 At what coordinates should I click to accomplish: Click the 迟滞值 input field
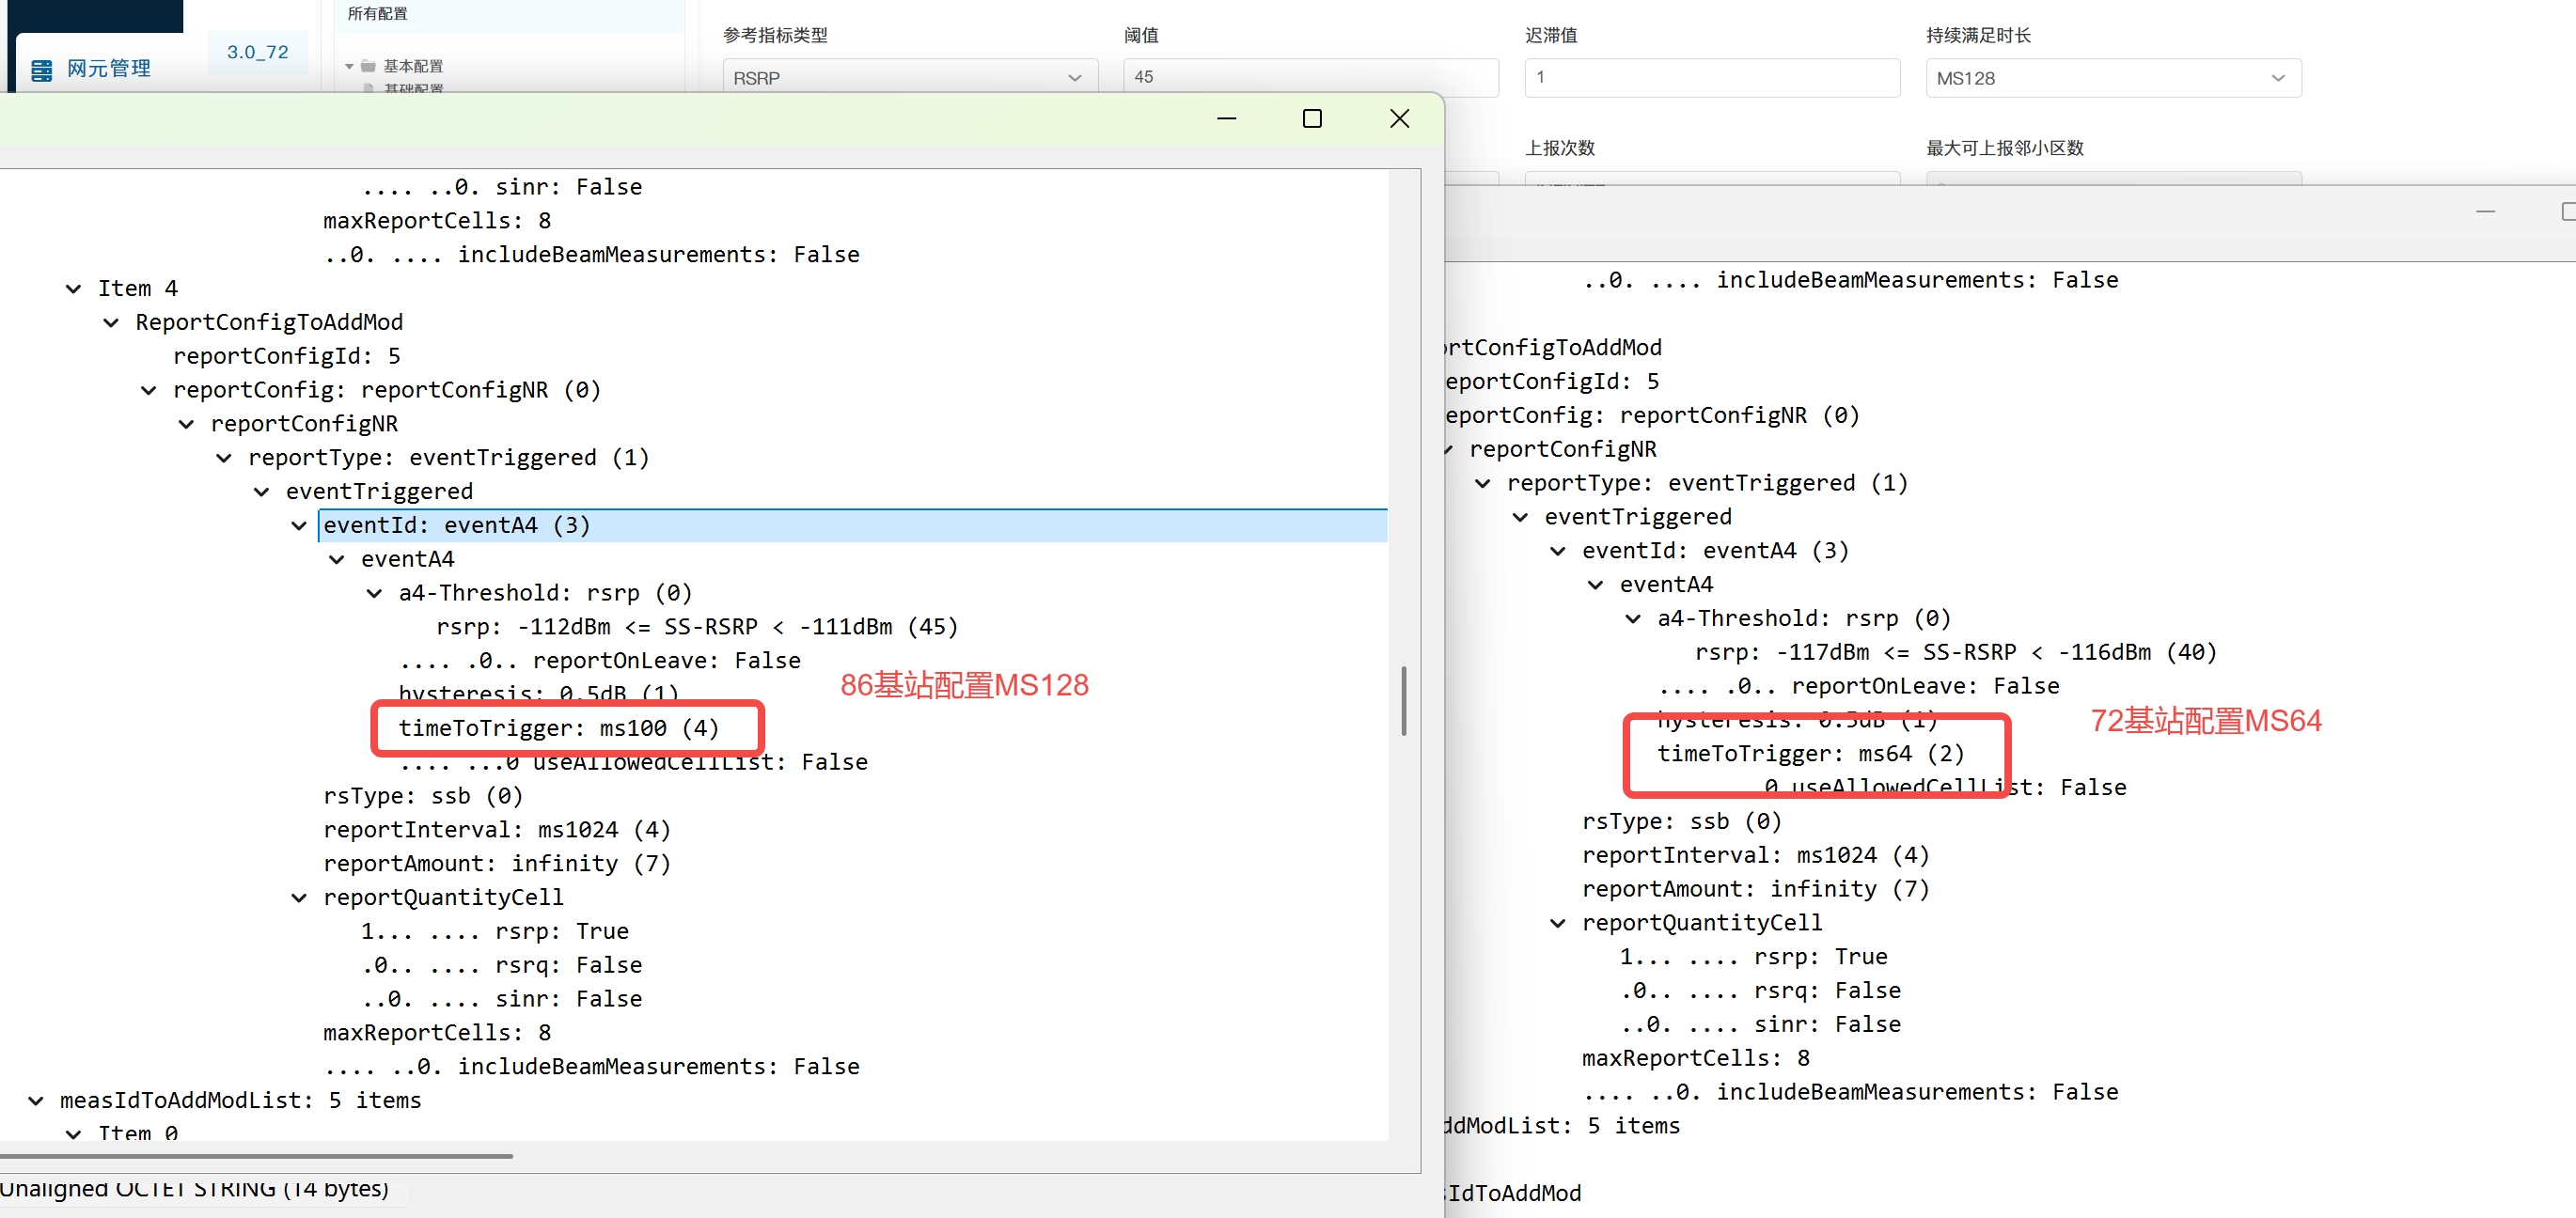click(x=1711, y=78)
